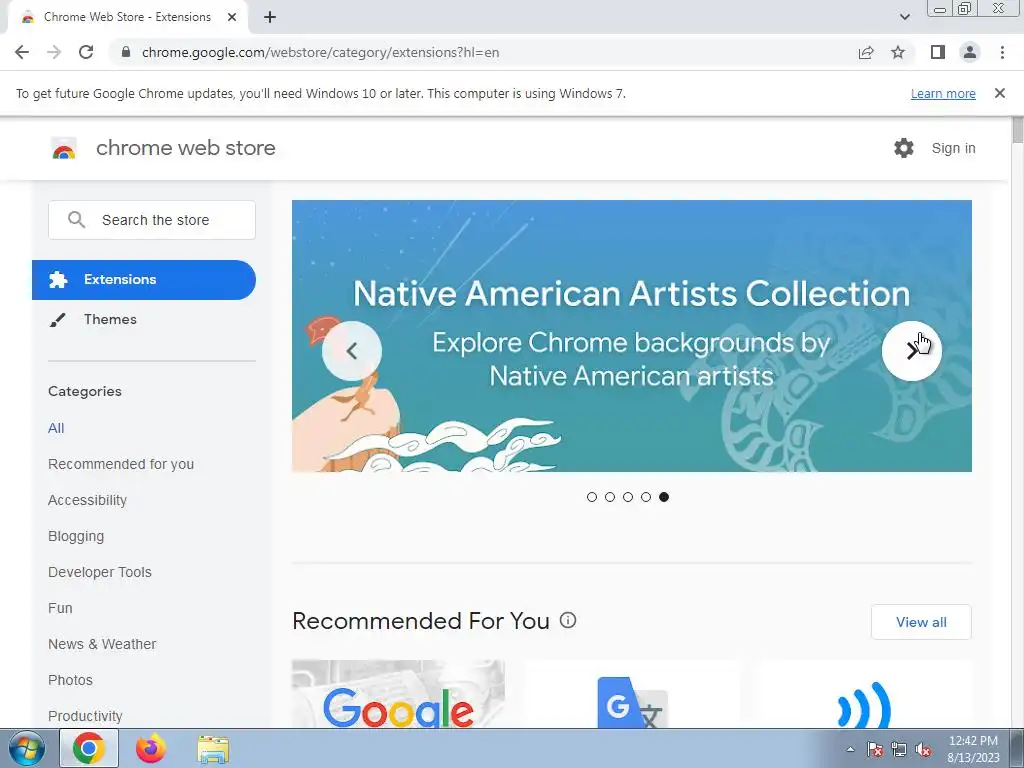Open the taskbar clock and date
Image resolution: width=1024 pixels, height=768 pixels.
coord(973,749)
